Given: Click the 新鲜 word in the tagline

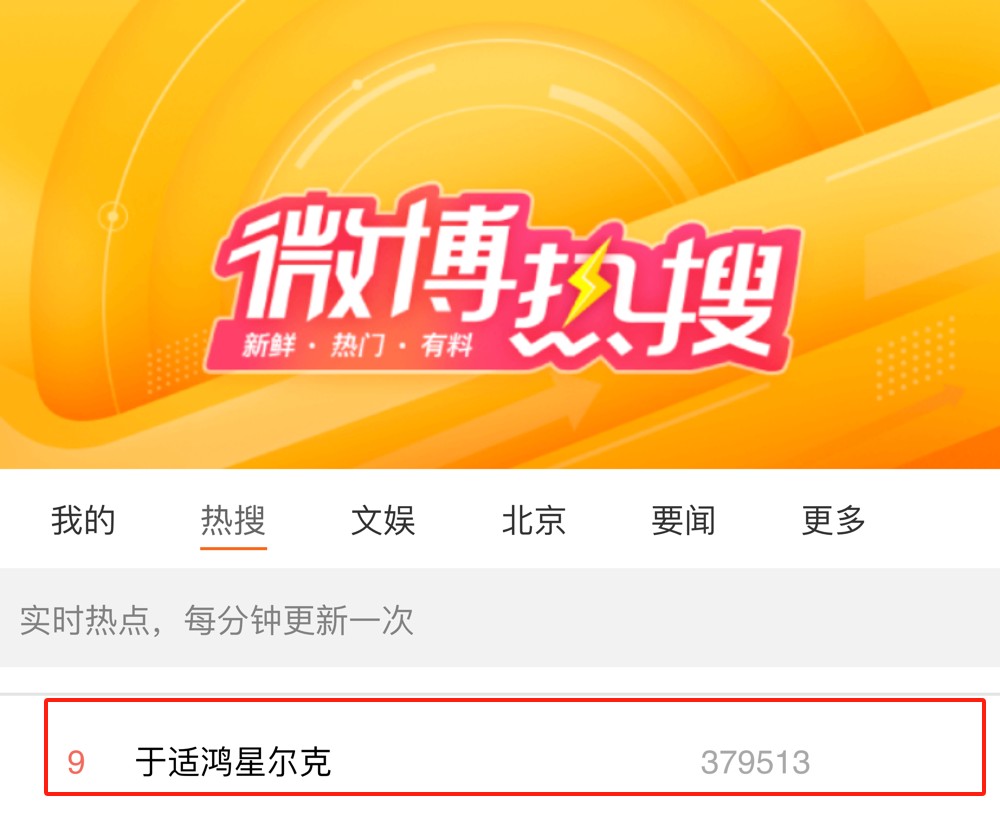Looking at the screenshot, I should (268, 346).
